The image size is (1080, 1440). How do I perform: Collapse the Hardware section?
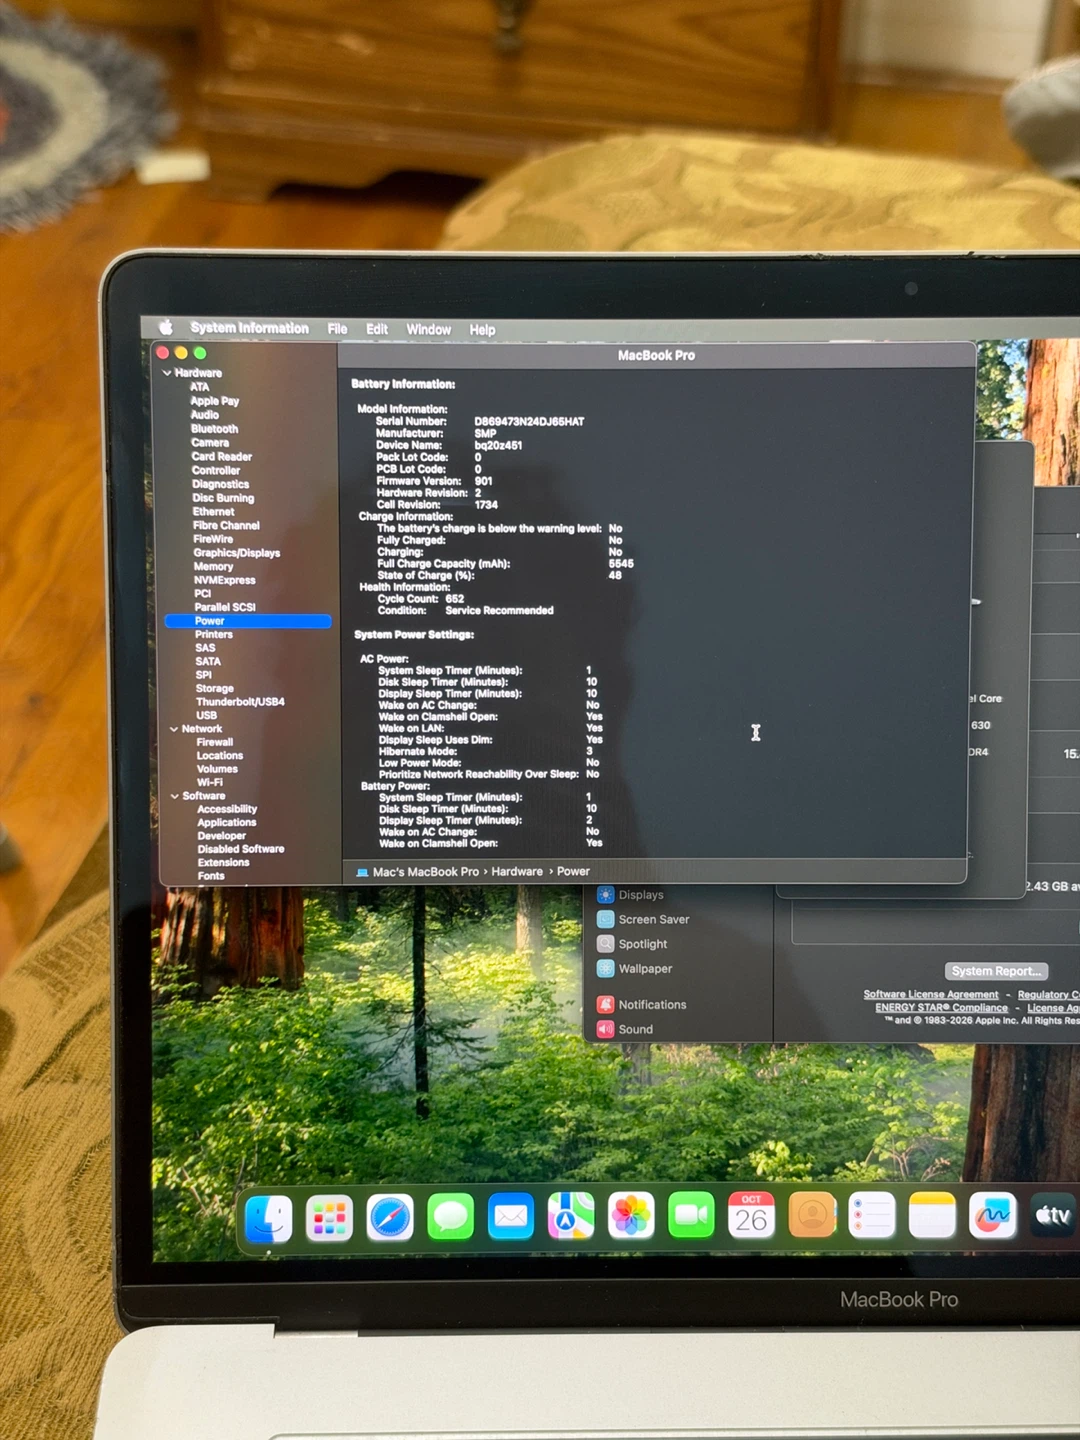pos(167,373)
